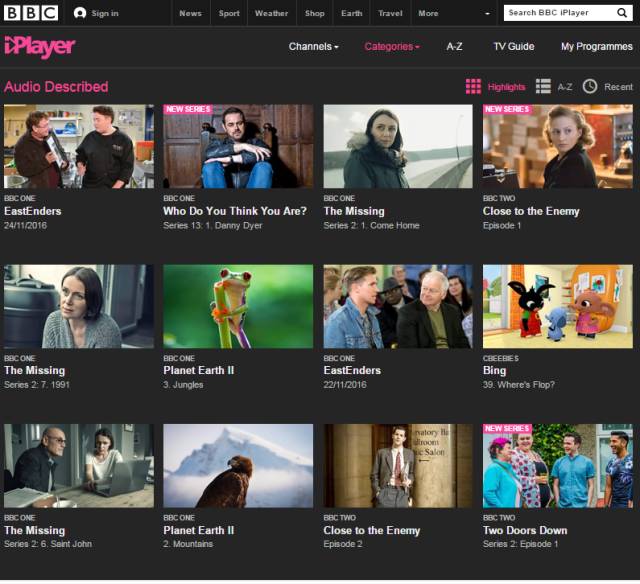Go to BBC Weather
Viewport: 640px width, 584px height.
pyautogui.click(x=271, y=13)
